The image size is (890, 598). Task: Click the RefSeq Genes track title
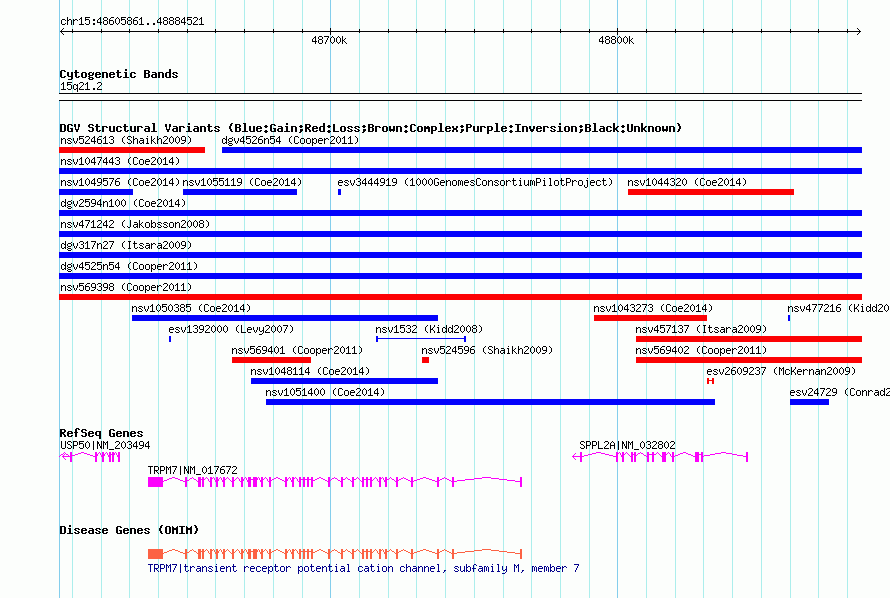pyautogui.click(x=101, y=433)
